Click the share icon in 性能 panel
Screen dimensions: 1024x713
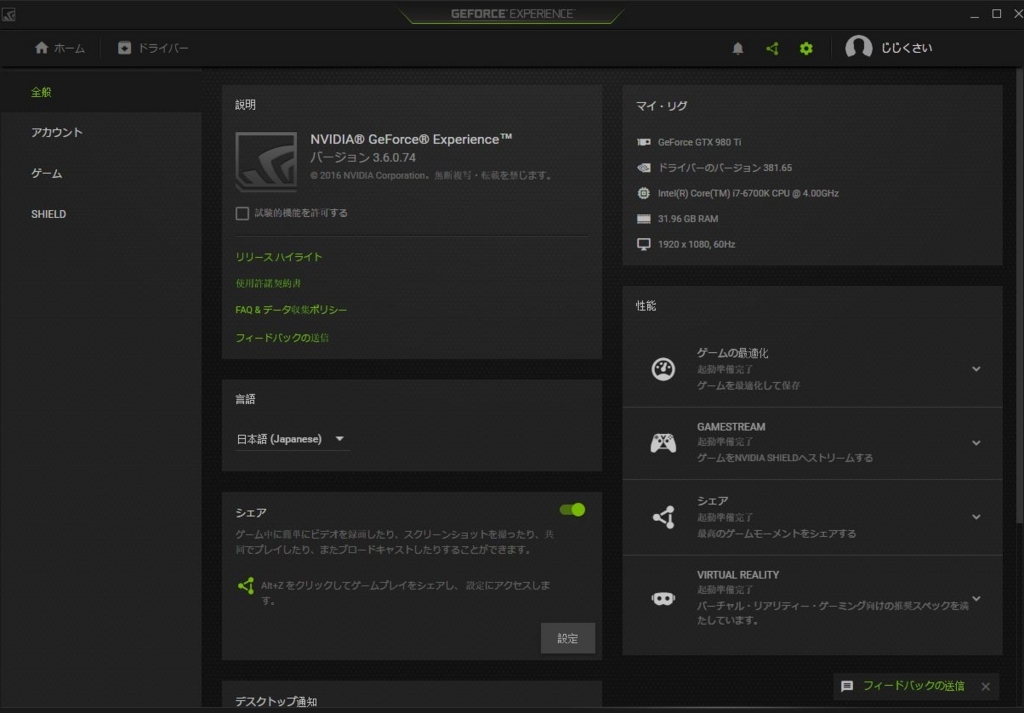click(663, 517)
